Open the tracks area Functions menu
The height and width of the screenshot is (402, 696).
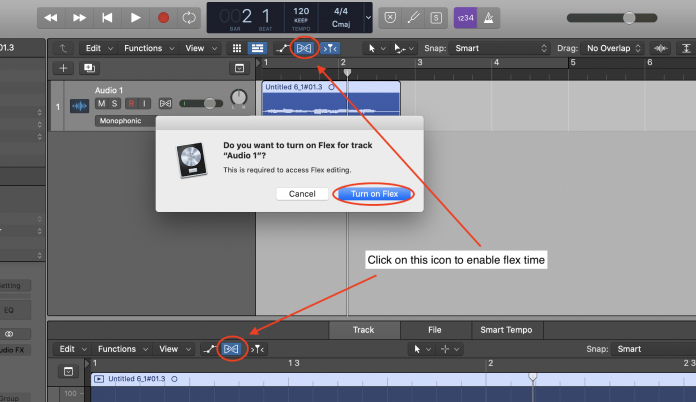149,48
